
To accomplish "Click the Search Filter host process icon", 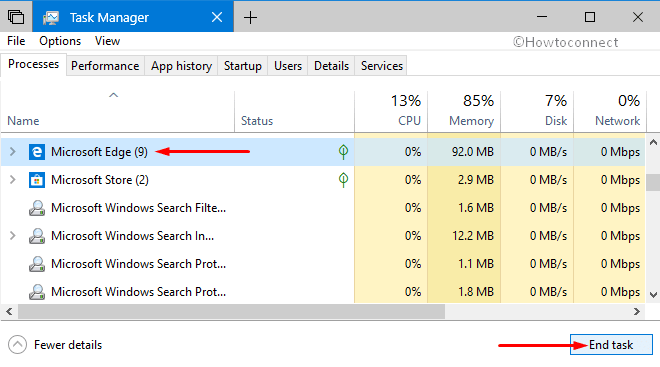I will pyautogui.click(x=37, y=208).
